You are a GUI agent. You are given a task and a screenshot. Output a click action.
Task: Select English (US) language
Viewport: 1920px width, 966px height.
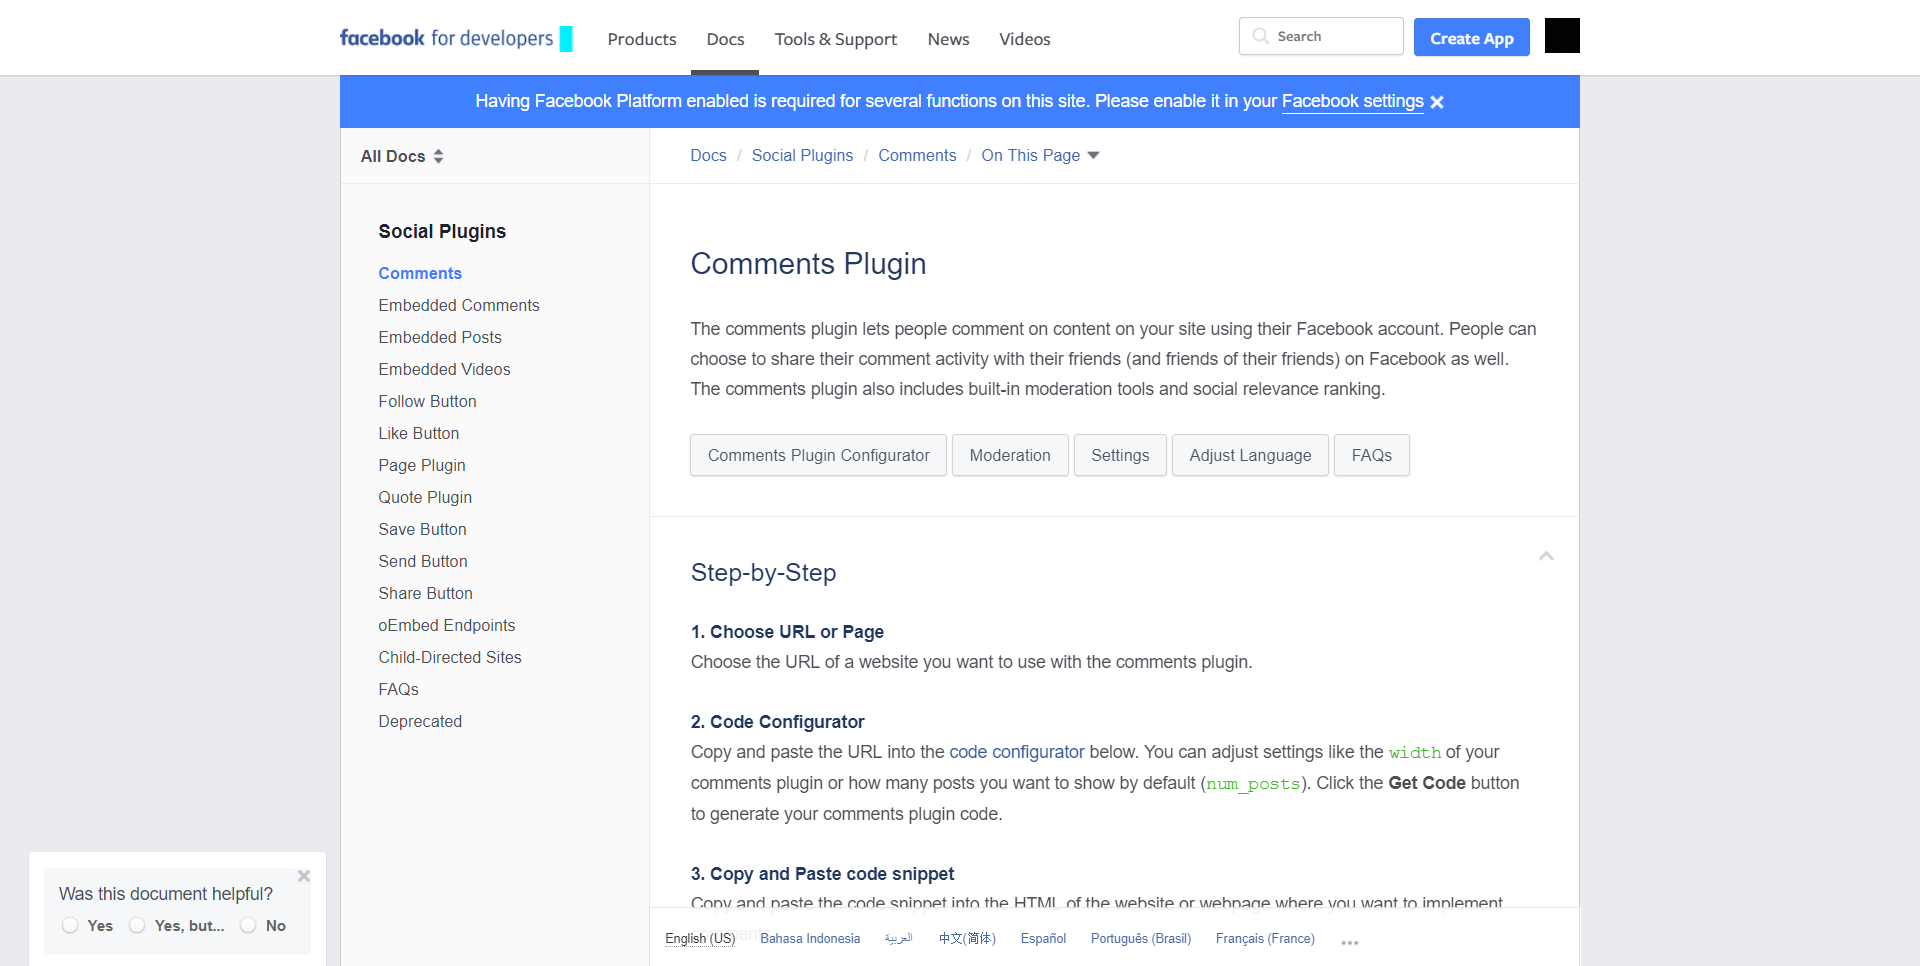click(700, 938)
